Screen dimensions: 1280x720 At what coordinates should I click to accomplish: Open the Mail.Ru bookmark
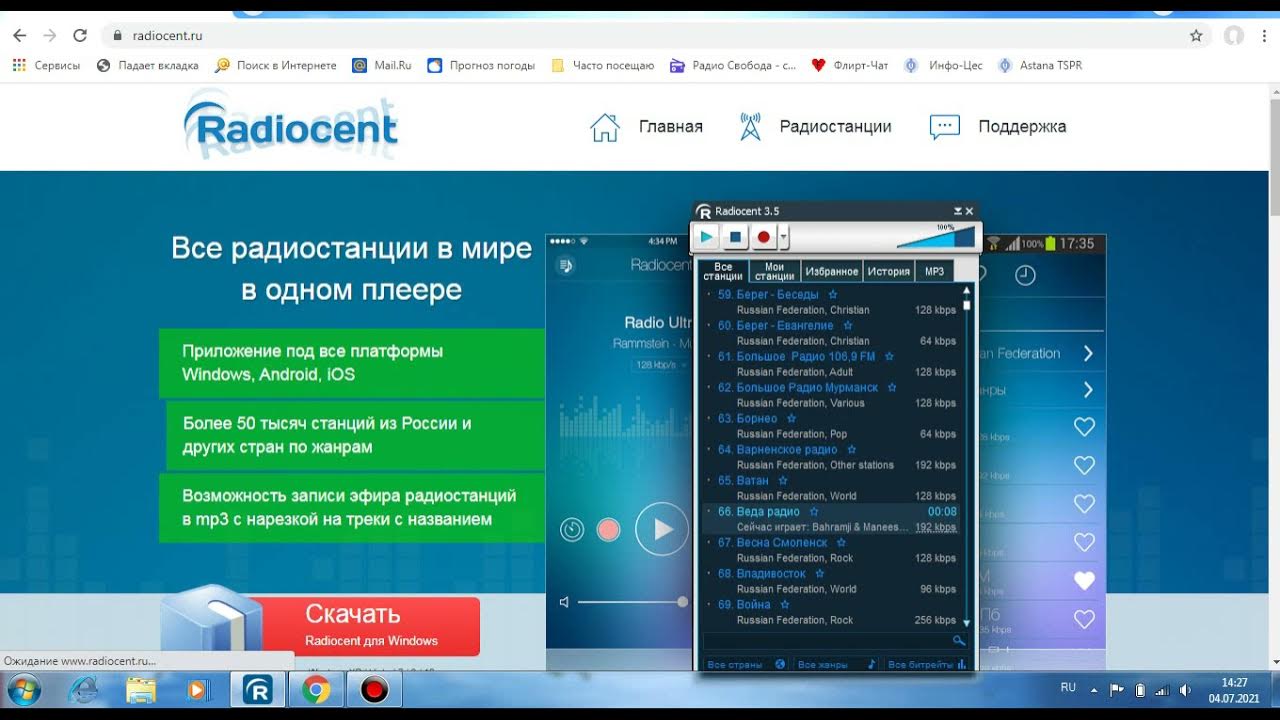tap(382, 65)
